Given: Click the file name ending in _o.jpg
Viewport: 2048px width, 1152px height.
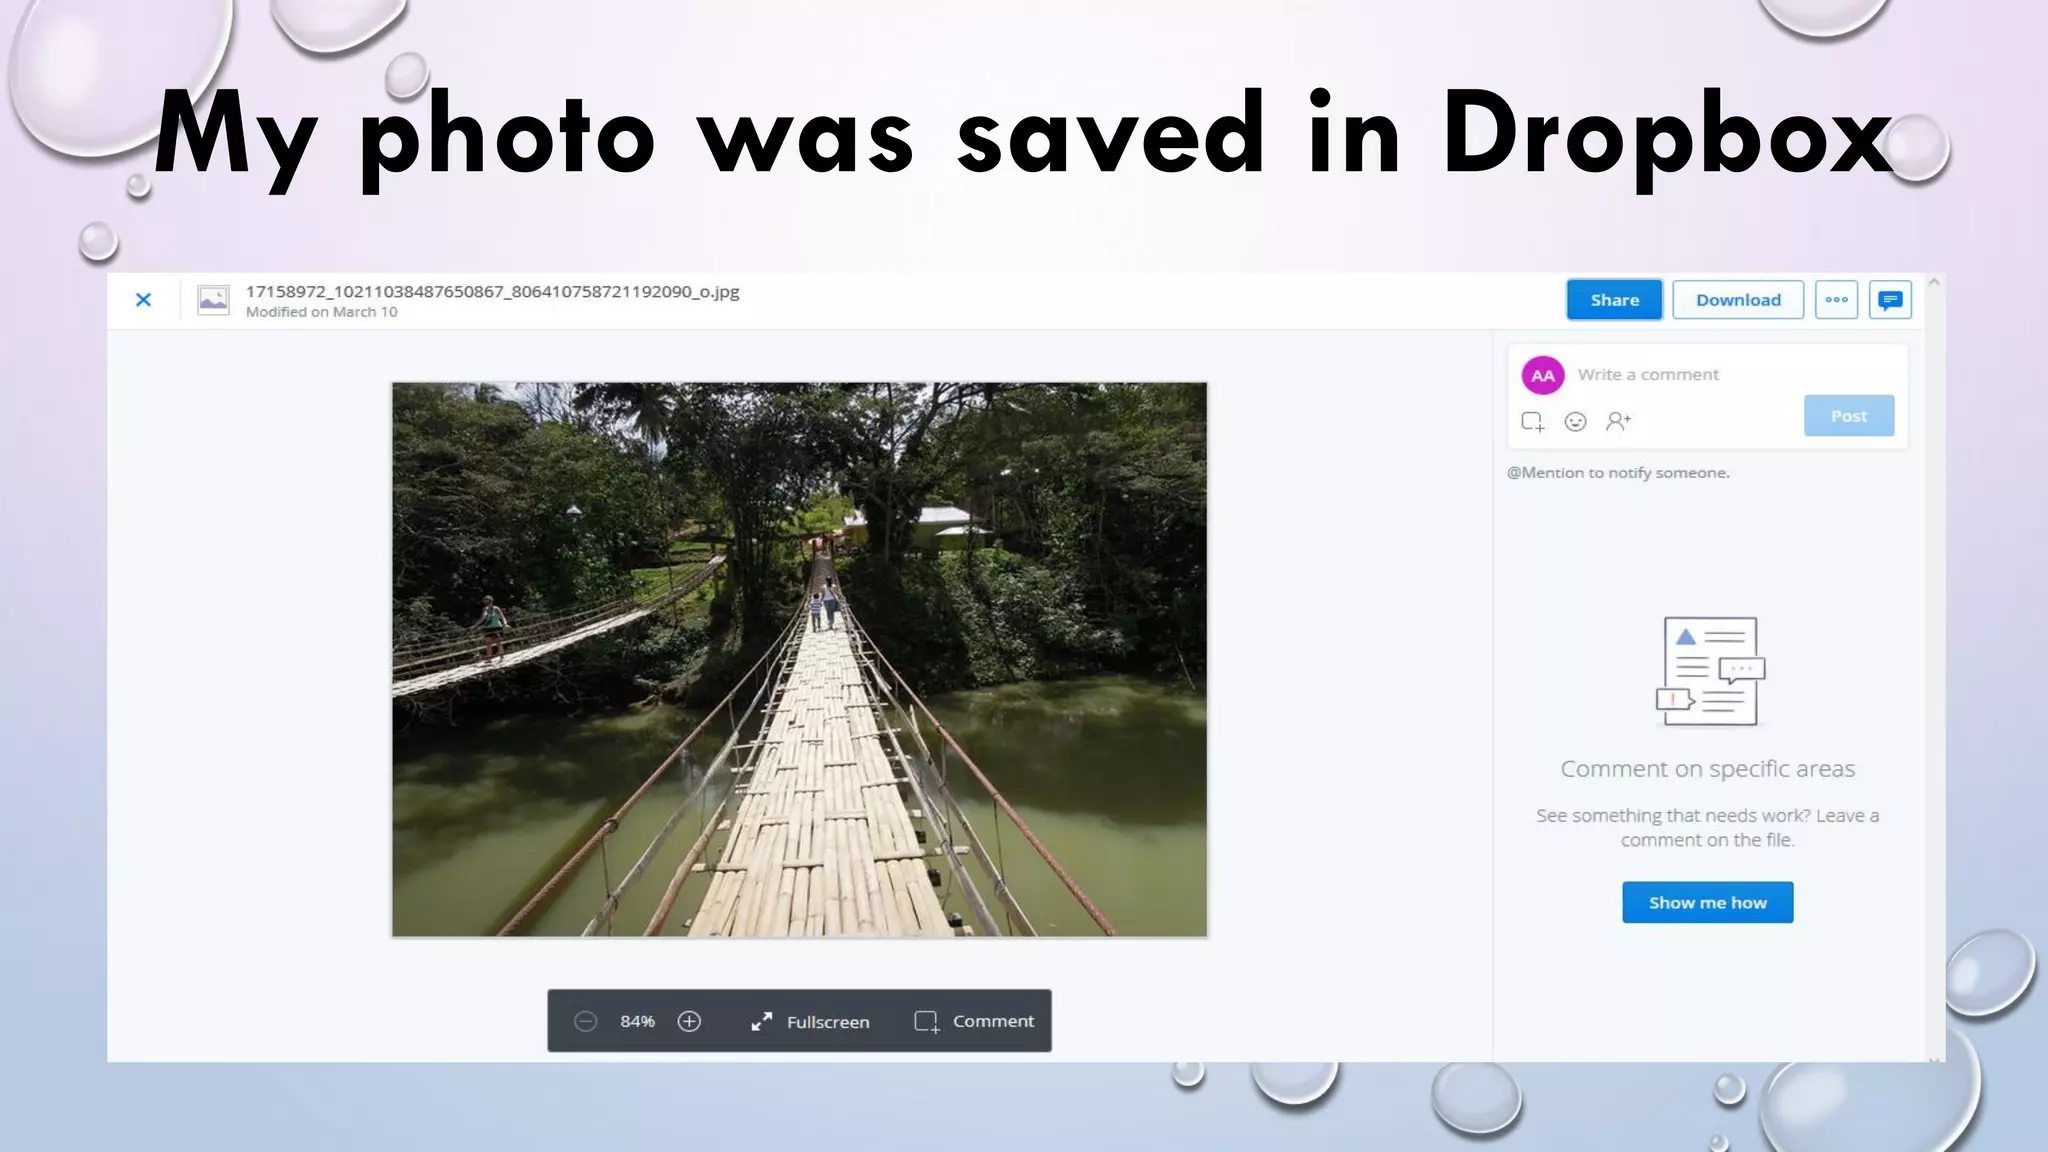Looking at the screenshot, I should click(x=492, y=292).
